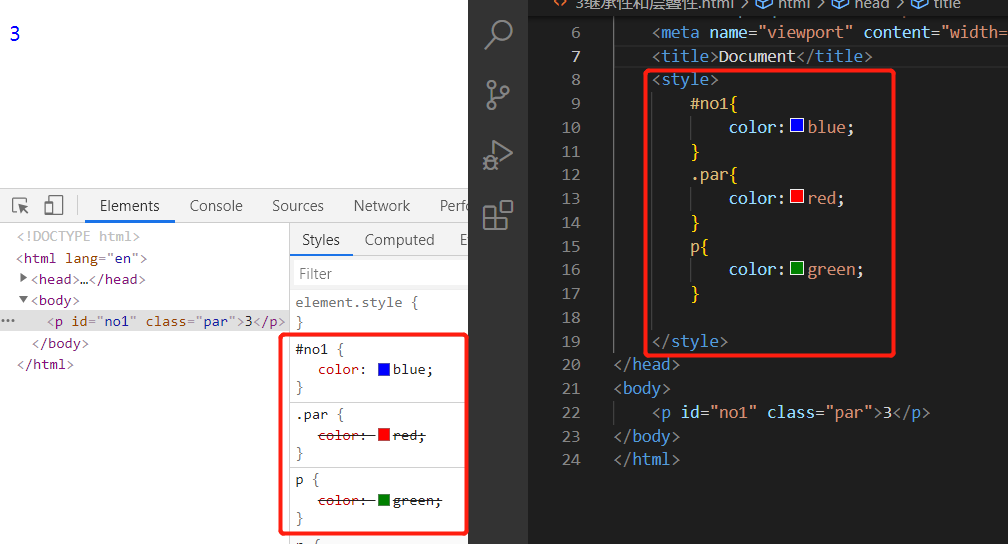Select the closing </body> tag in DOM tree
Screen dimensions: 1008x544
click(60, 343)
